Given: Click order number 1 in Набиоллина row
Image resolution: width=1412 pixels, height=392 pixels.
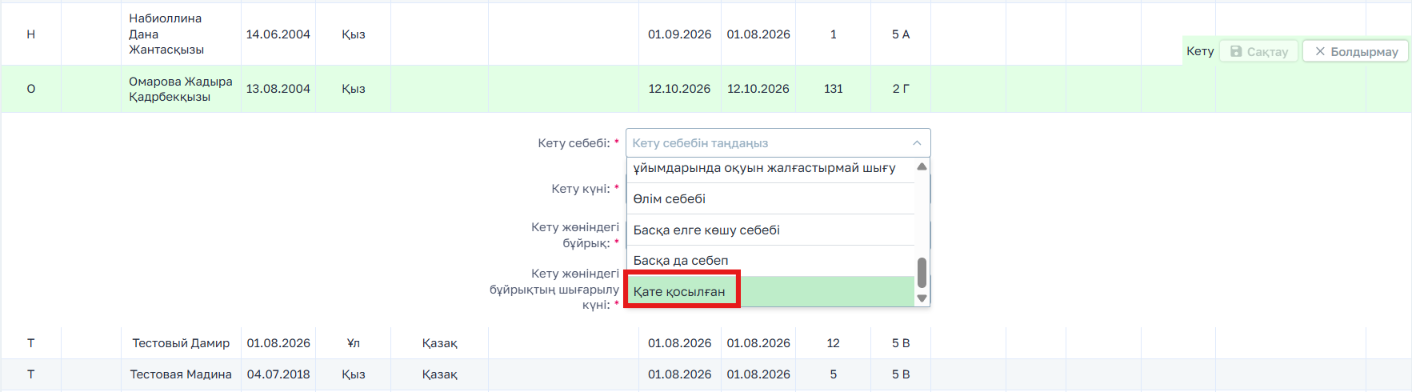Looking at the screenshot, I should point(833,34).
